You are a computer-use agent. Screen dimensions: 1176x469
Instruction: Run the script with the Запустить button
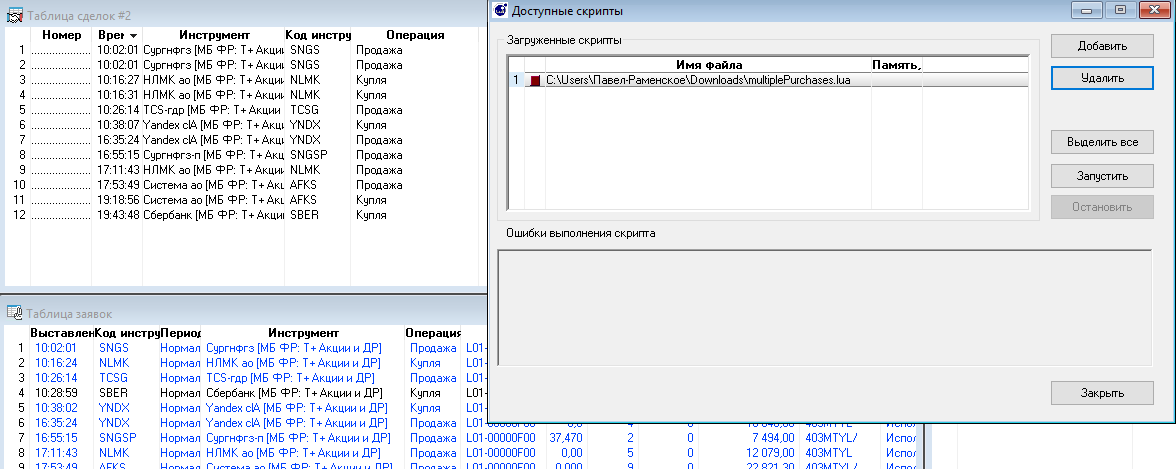(x=1102, y=176)
